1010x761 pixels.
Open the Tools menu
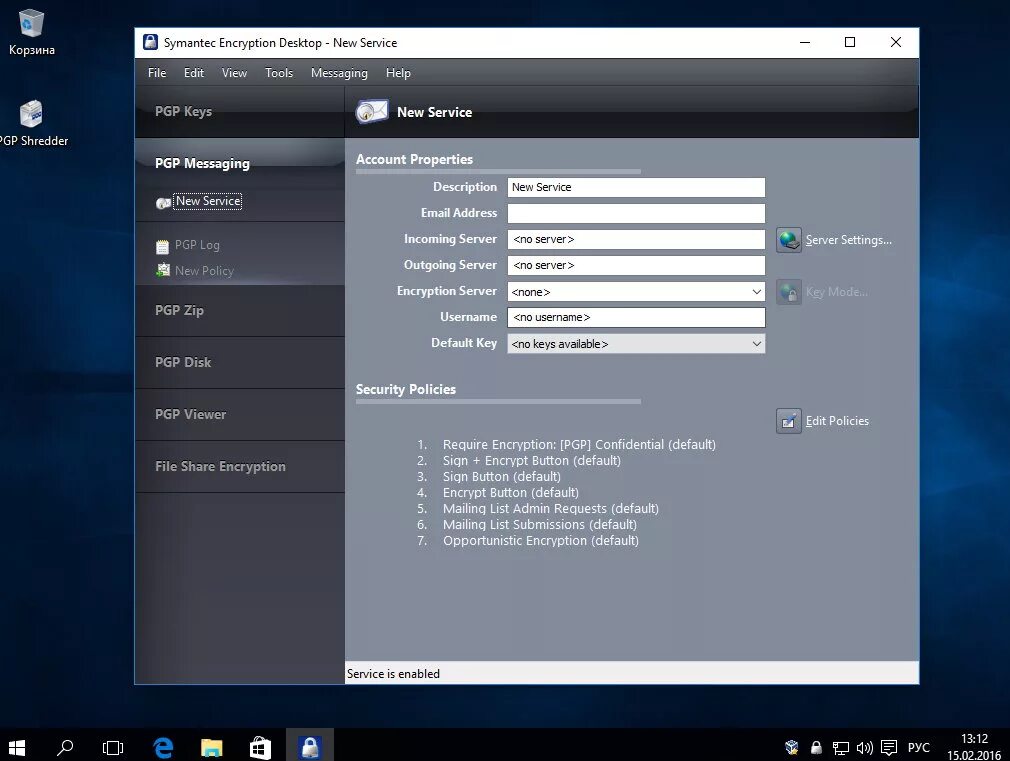[279, 73]
